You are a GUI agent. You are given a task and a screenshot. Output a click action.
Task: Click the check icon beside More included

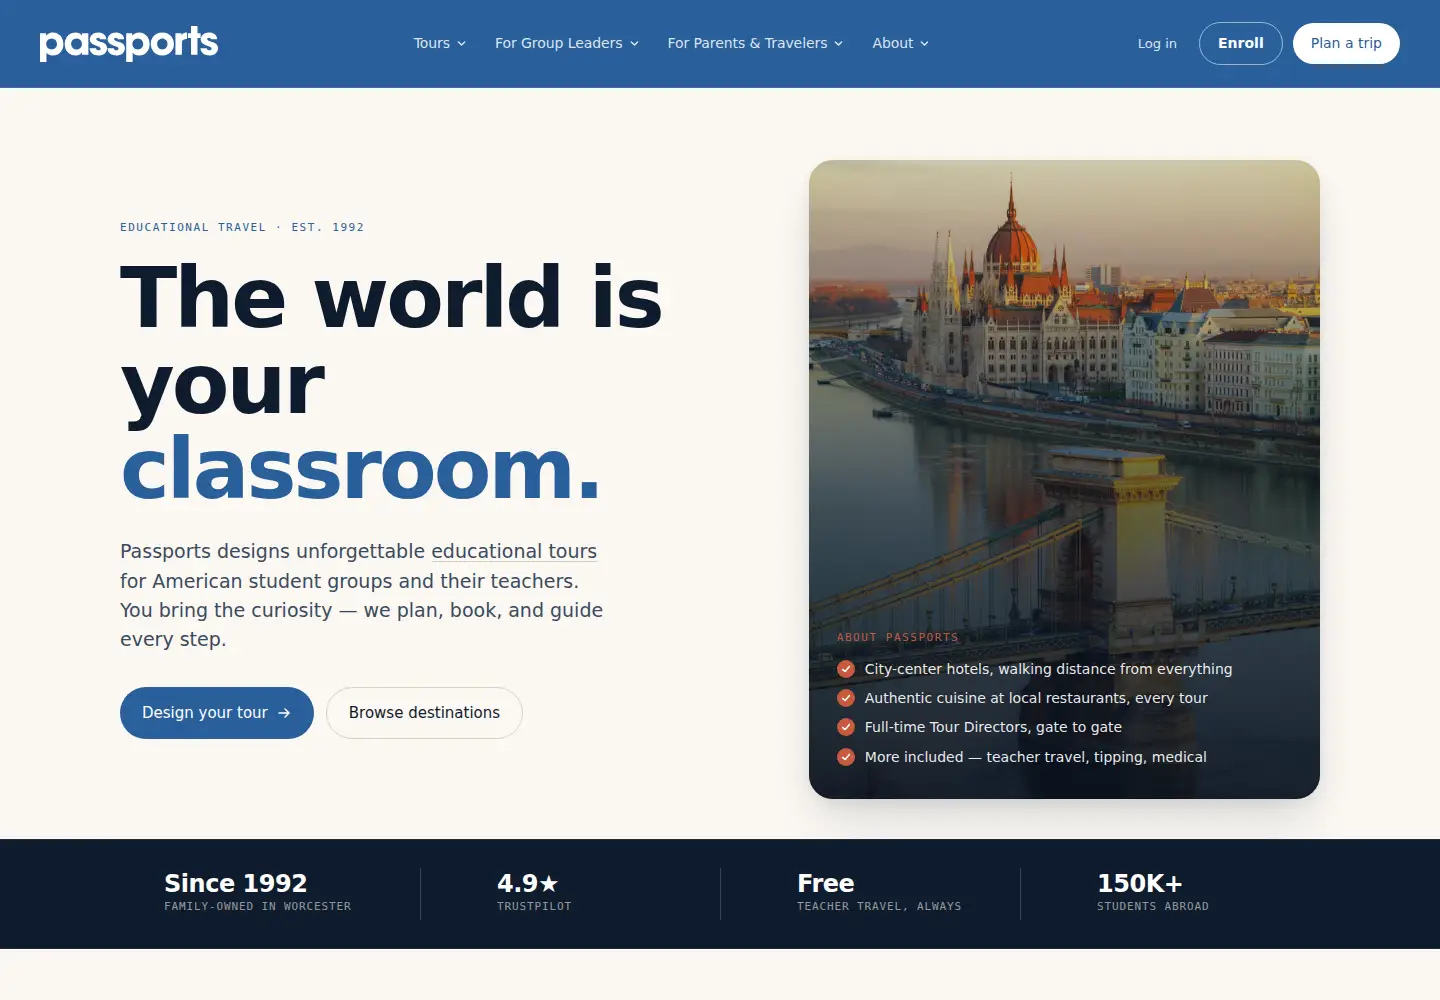[x=846, y=757]
